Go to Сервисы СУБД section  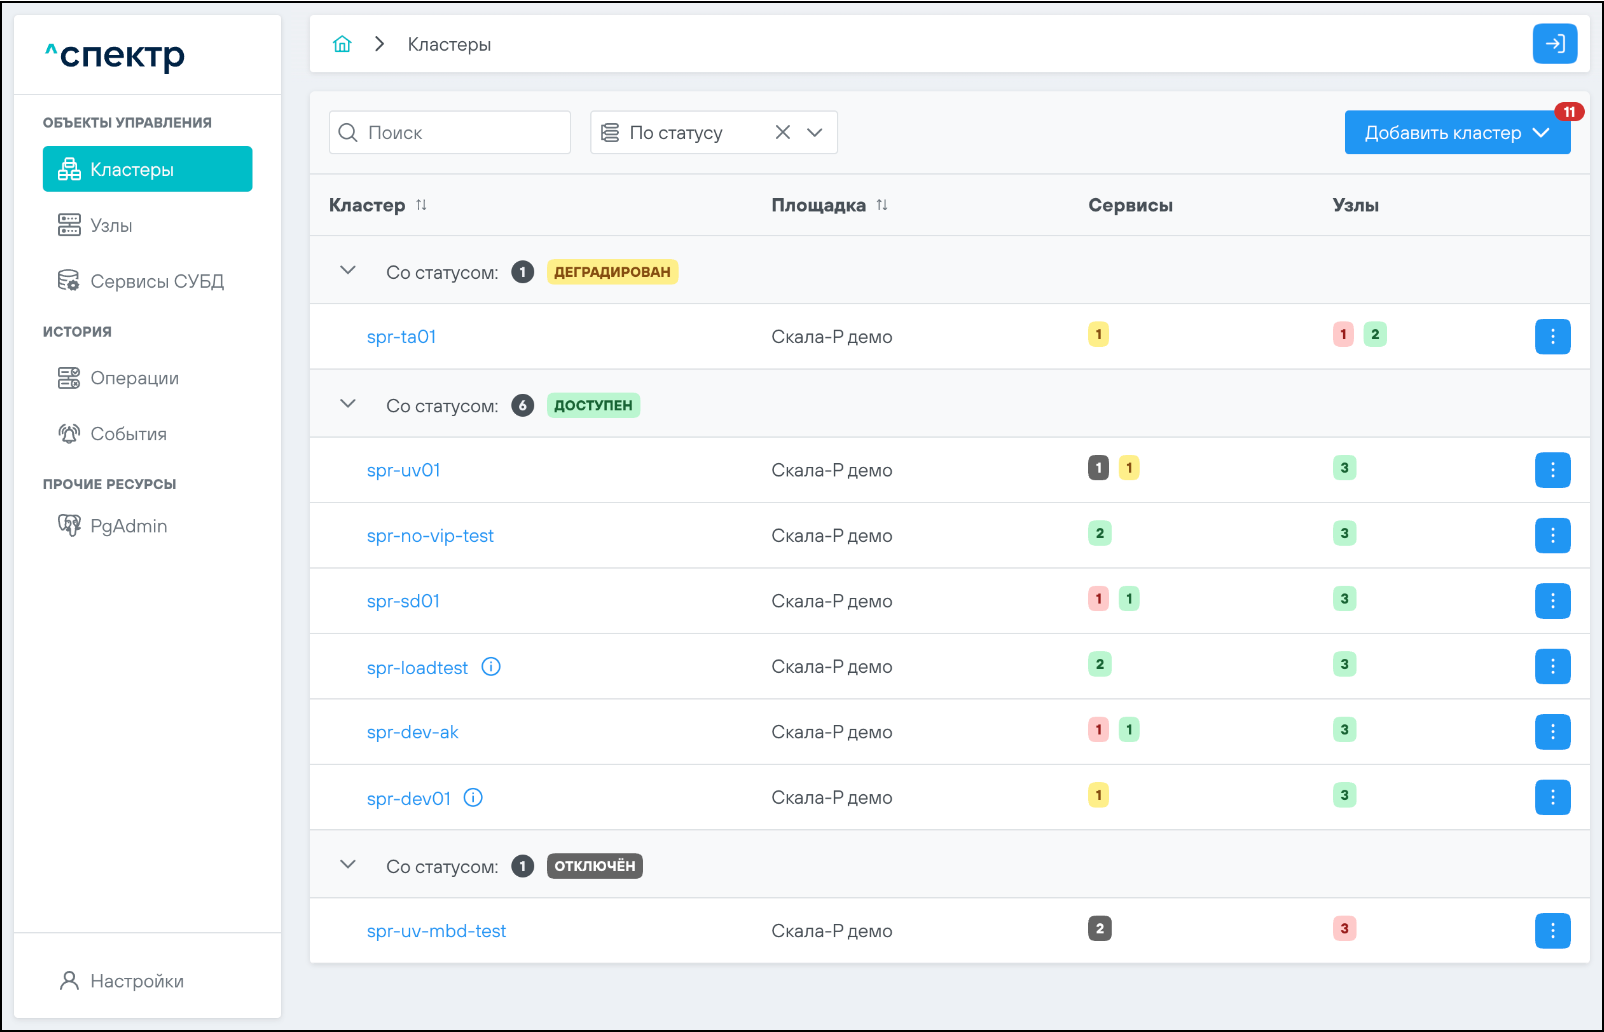[x=156, y=282]
